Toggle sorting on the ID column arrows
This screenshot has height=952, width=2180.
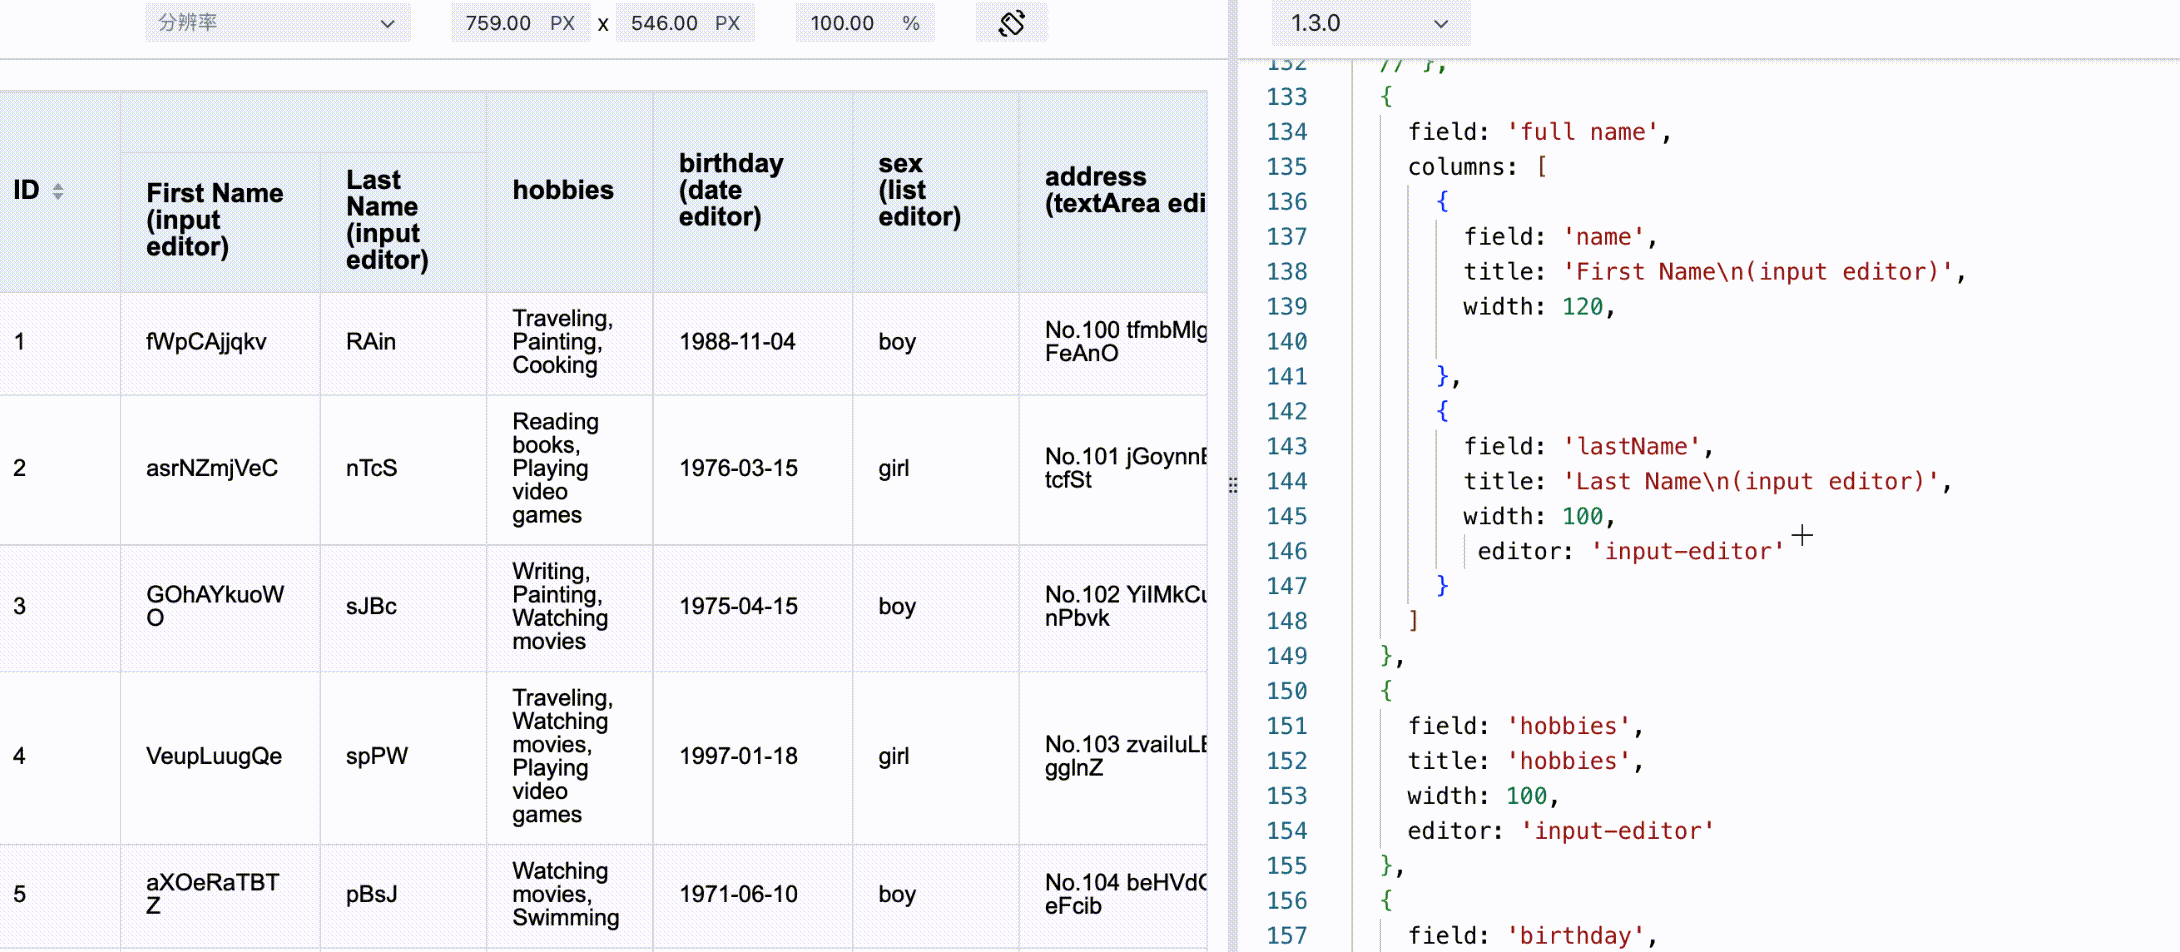pos(58,189)
